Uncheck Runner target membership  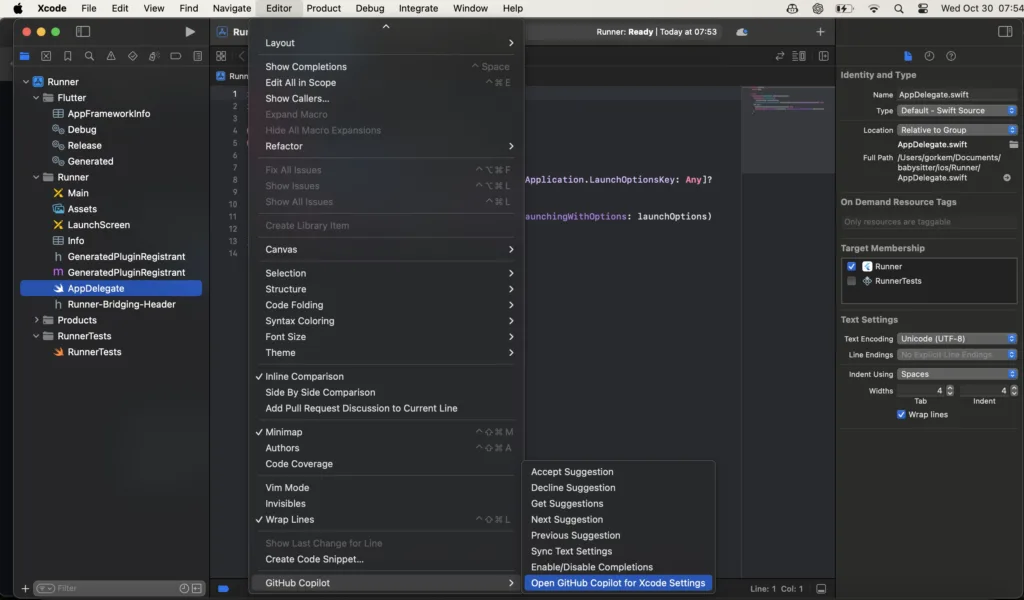[852, 266]
